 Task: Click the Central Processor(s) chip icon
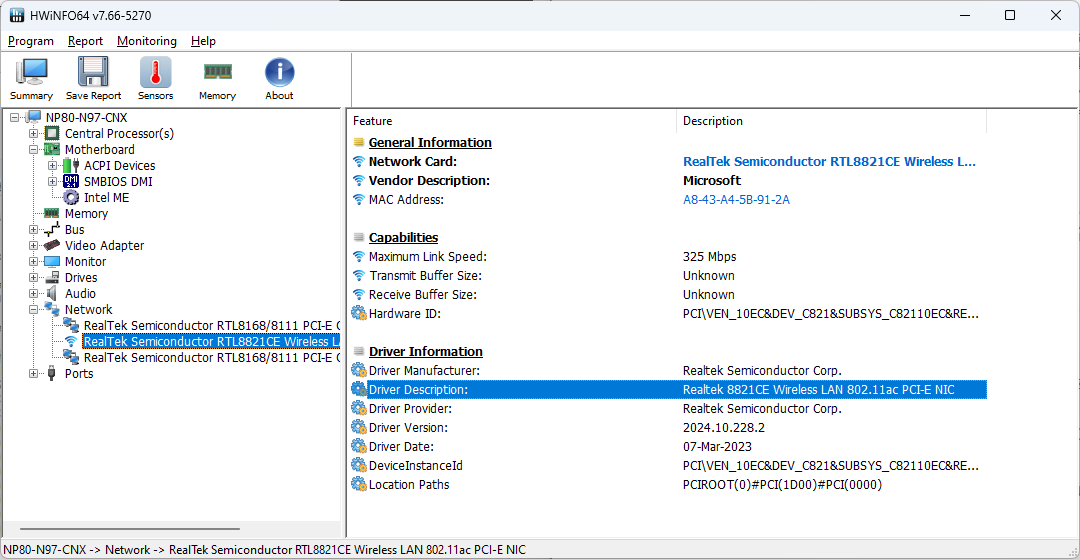click(52, 134)
